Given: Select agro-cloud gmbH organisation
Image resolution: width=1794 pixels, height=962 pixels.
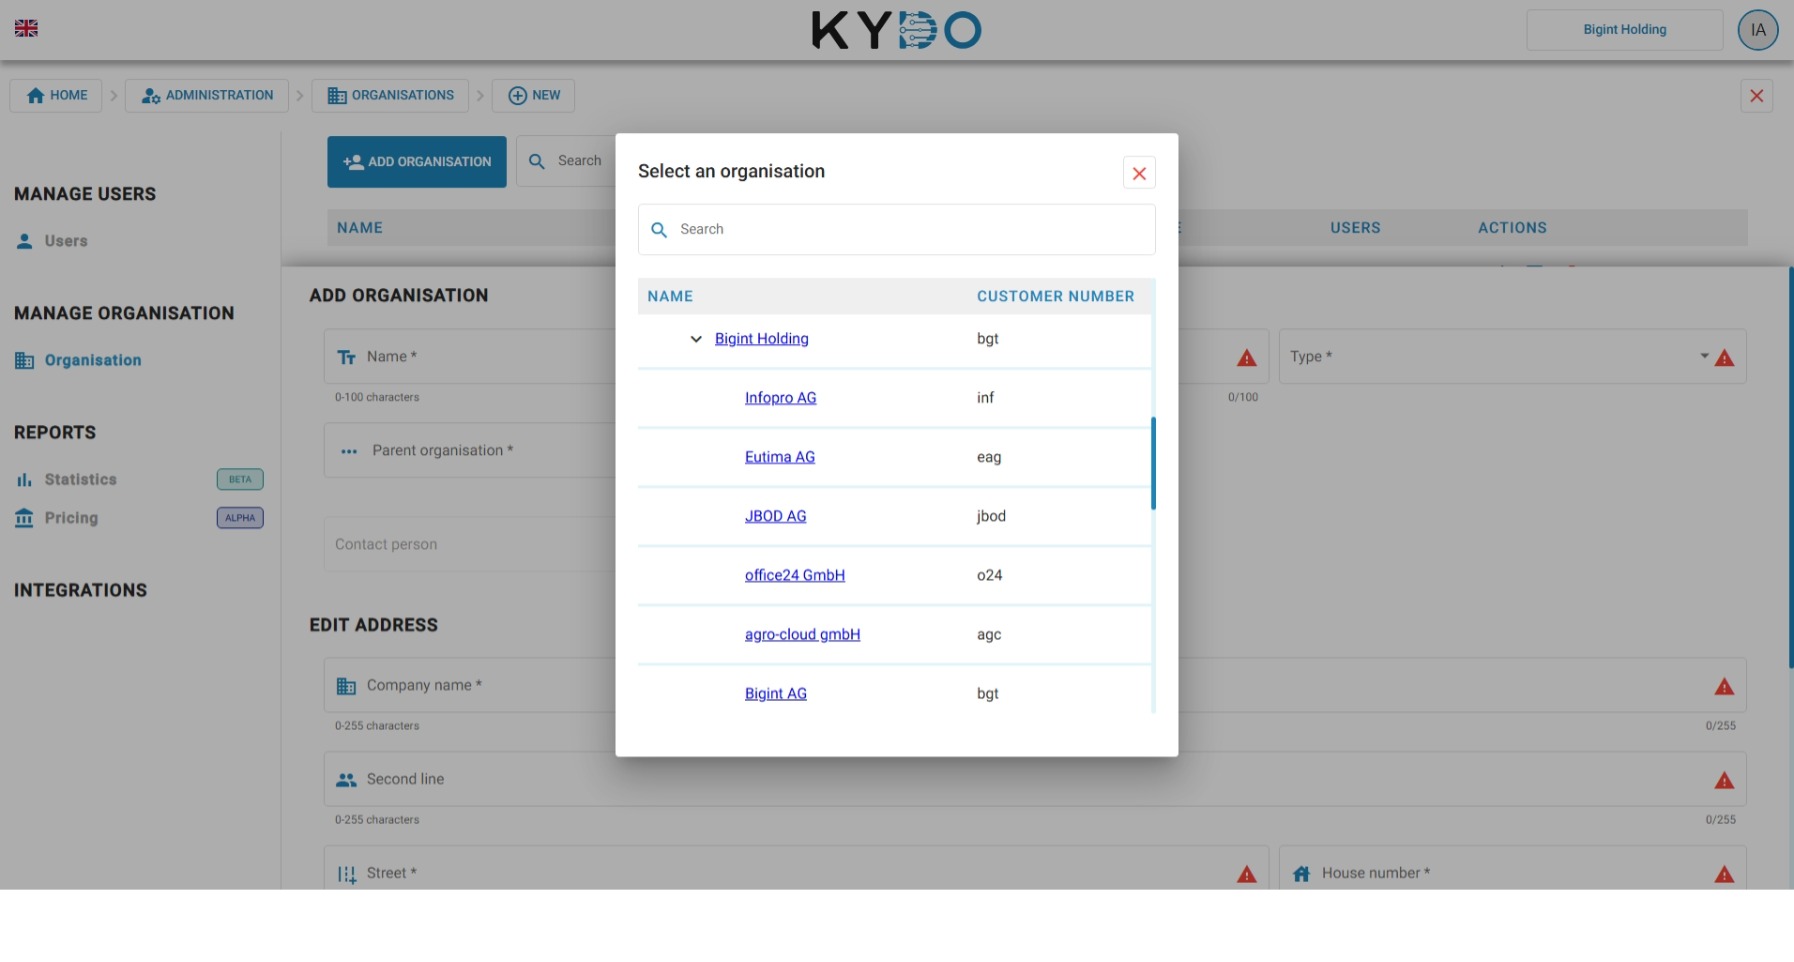Looking at the screenshot, I should pos(802,634).
